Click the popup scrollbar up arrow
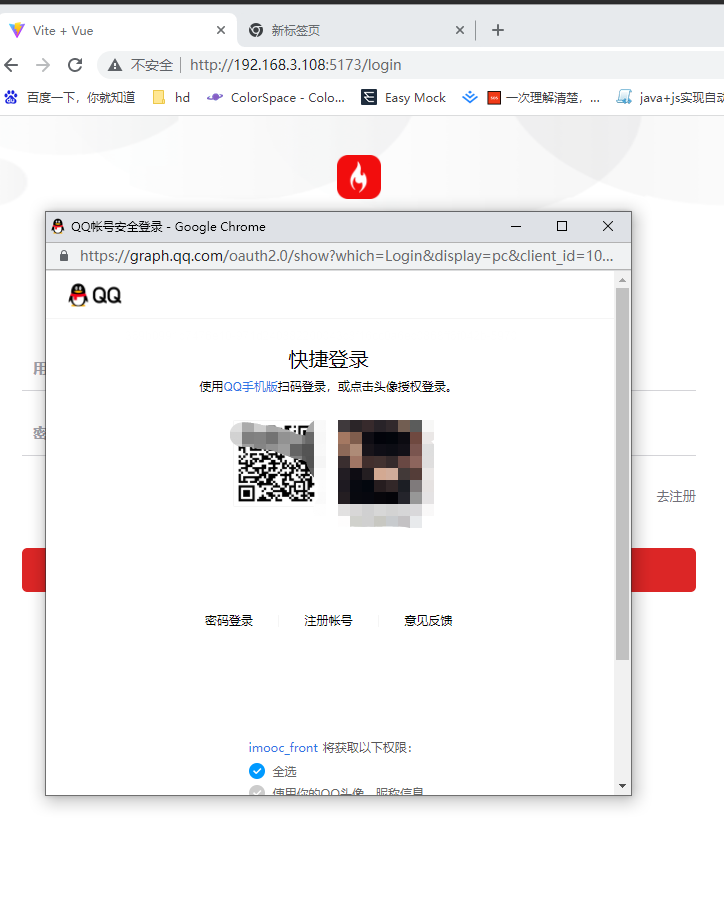This screenshot has height=922, width=724. click(x=622, y=279)
